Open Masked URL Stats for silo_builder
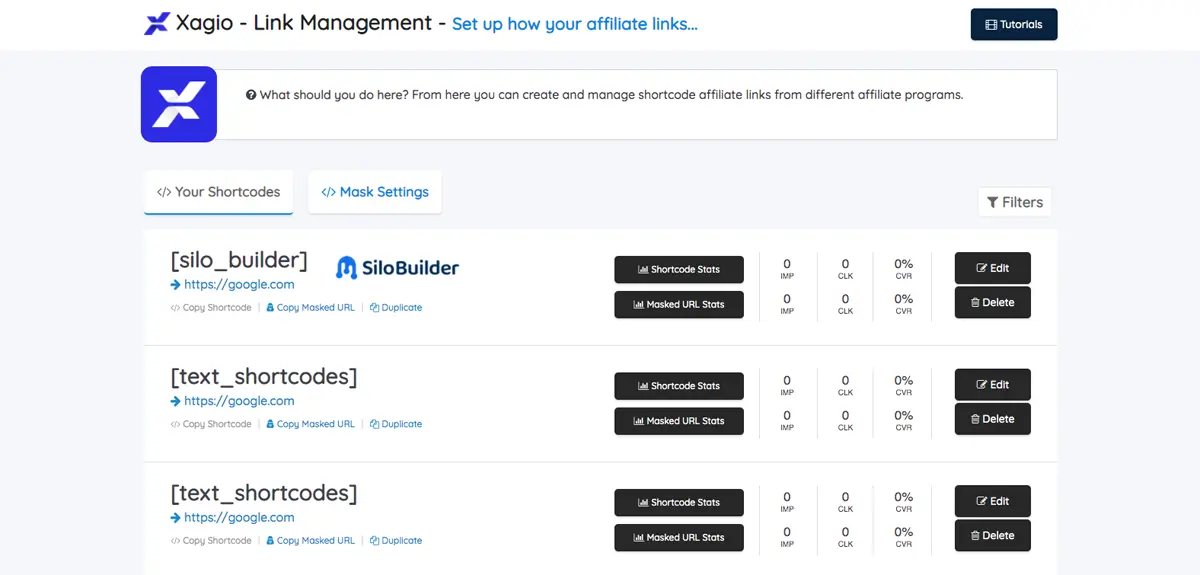 coord(679,304)
